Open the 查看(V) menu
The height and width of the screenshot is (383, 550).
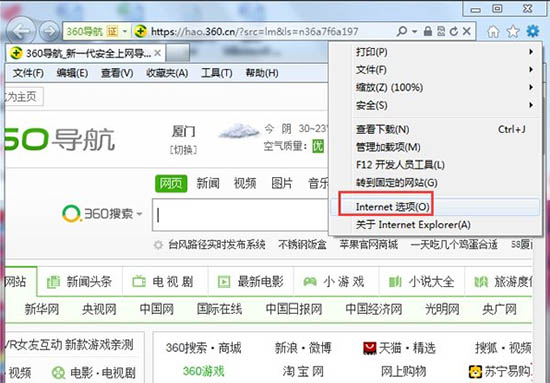click(117, 73)
